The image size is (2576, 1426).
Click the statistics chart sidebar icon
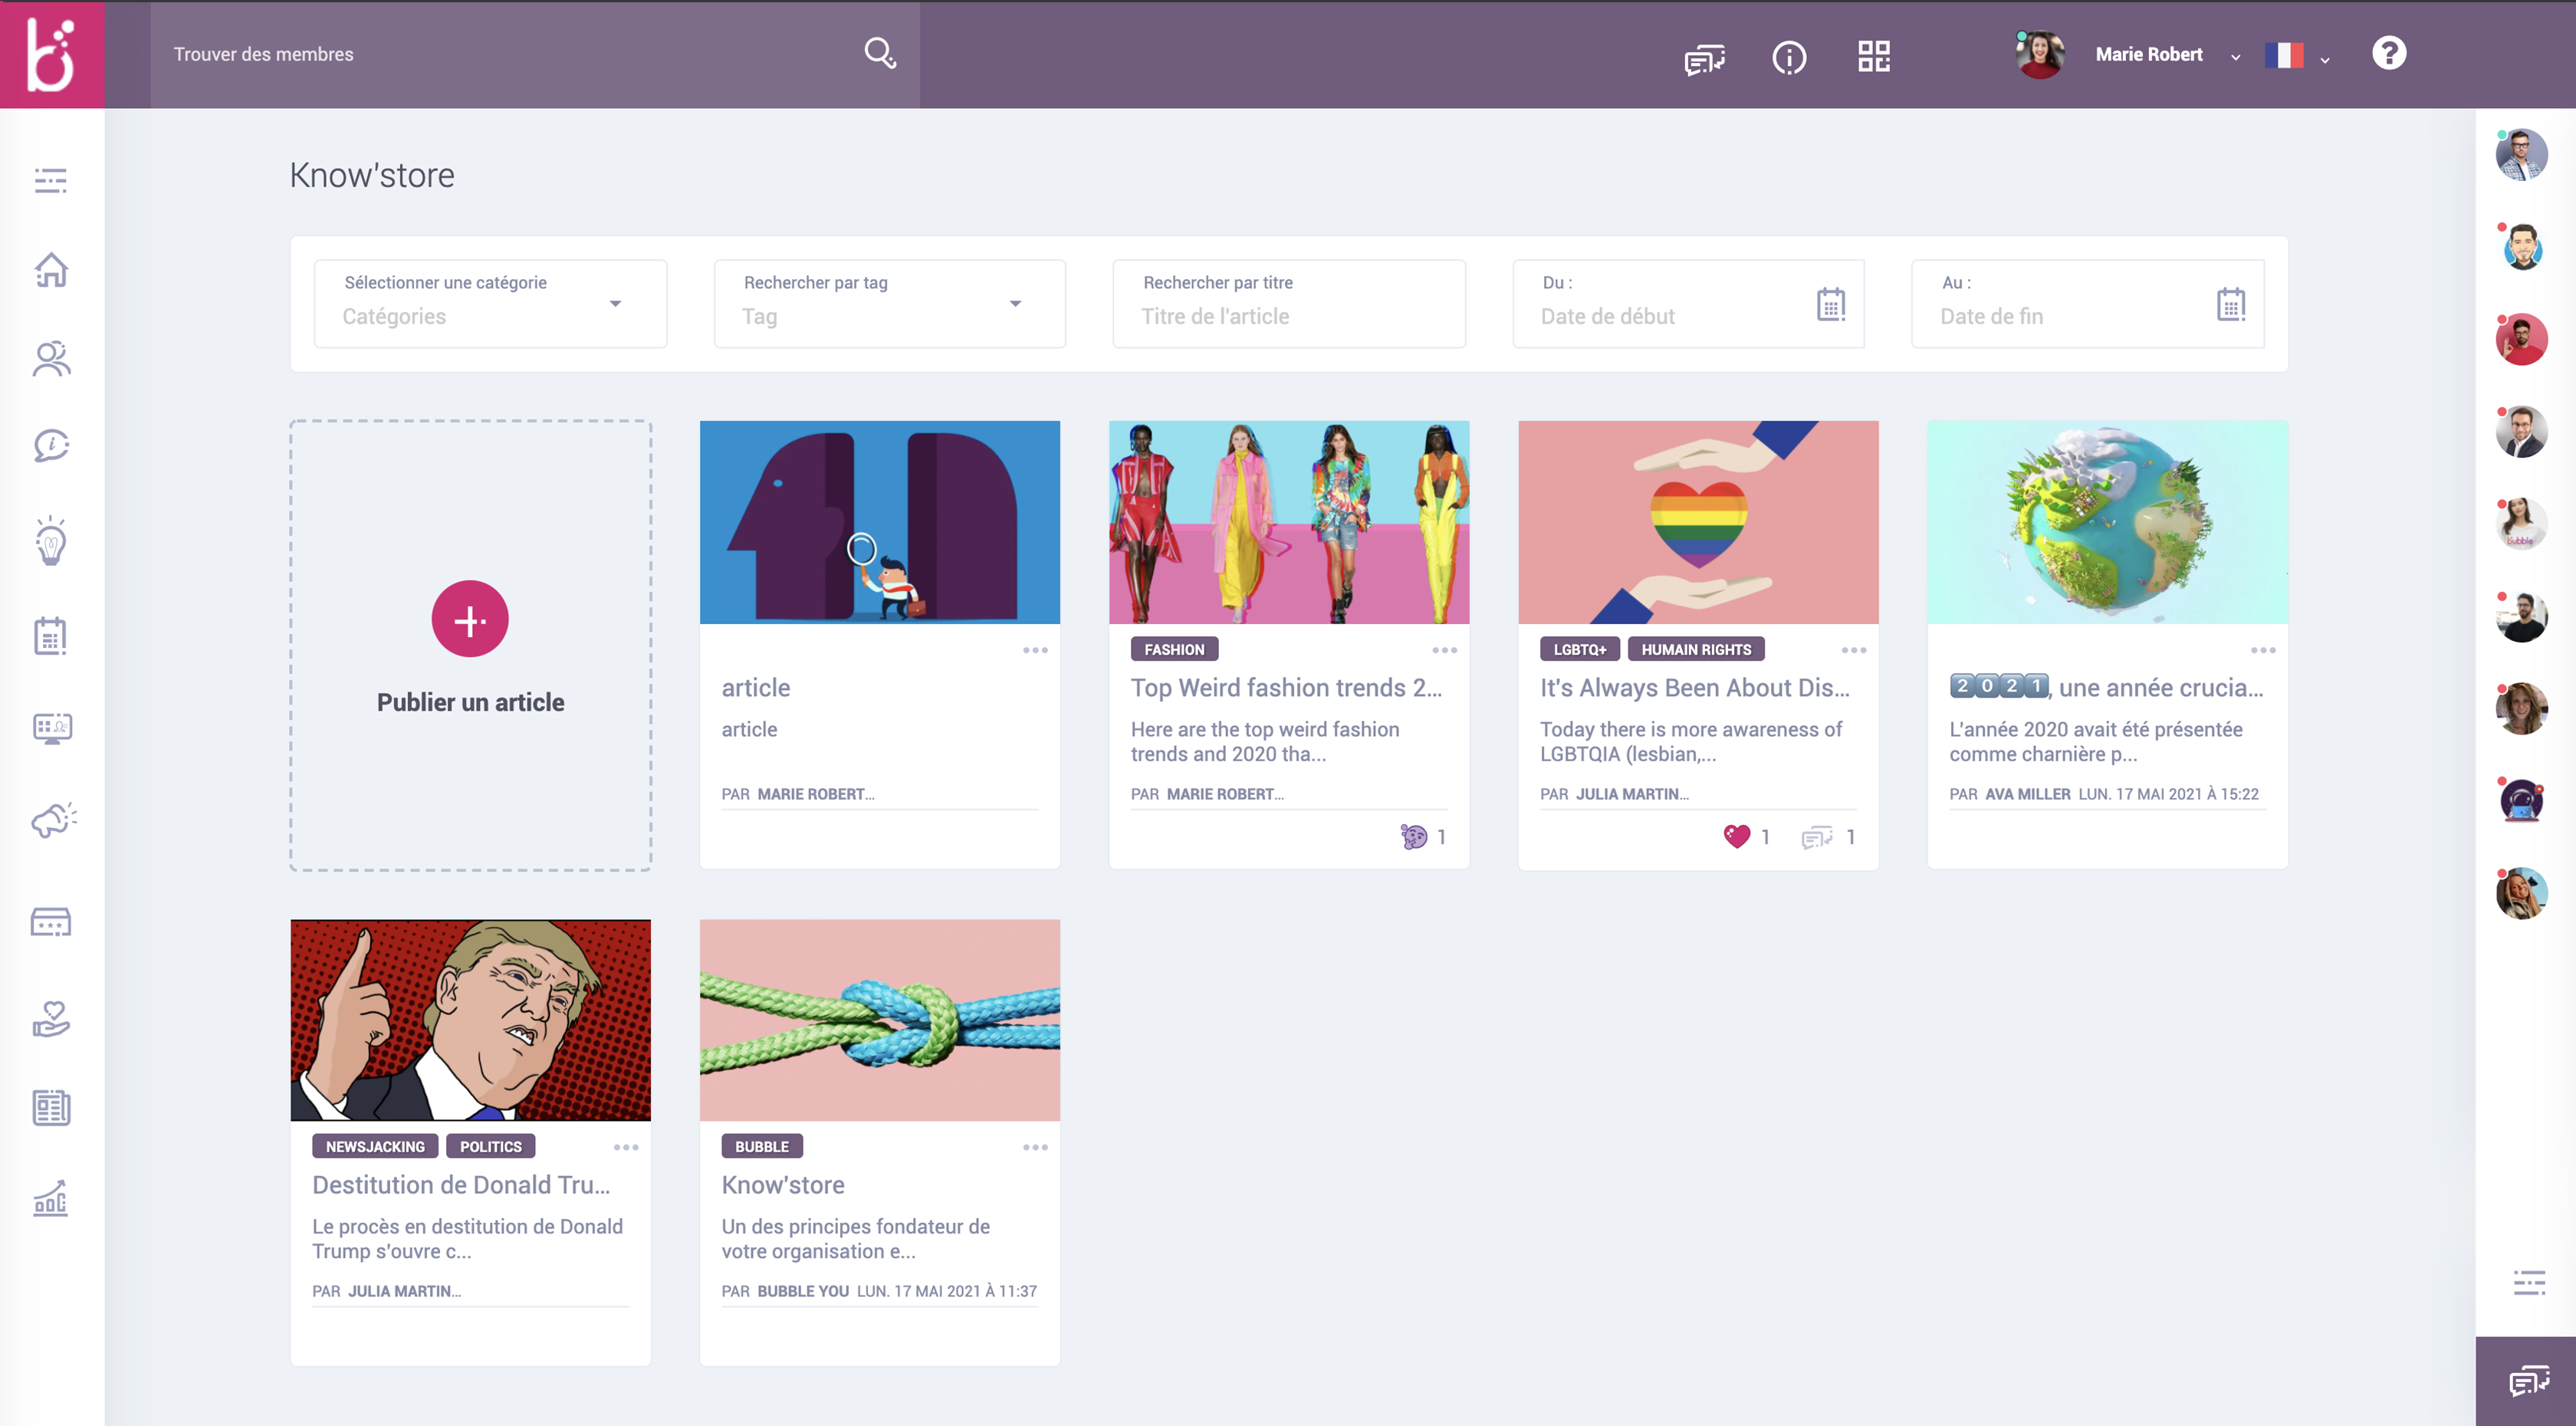pyautogui.click(x=51, y=1198)
